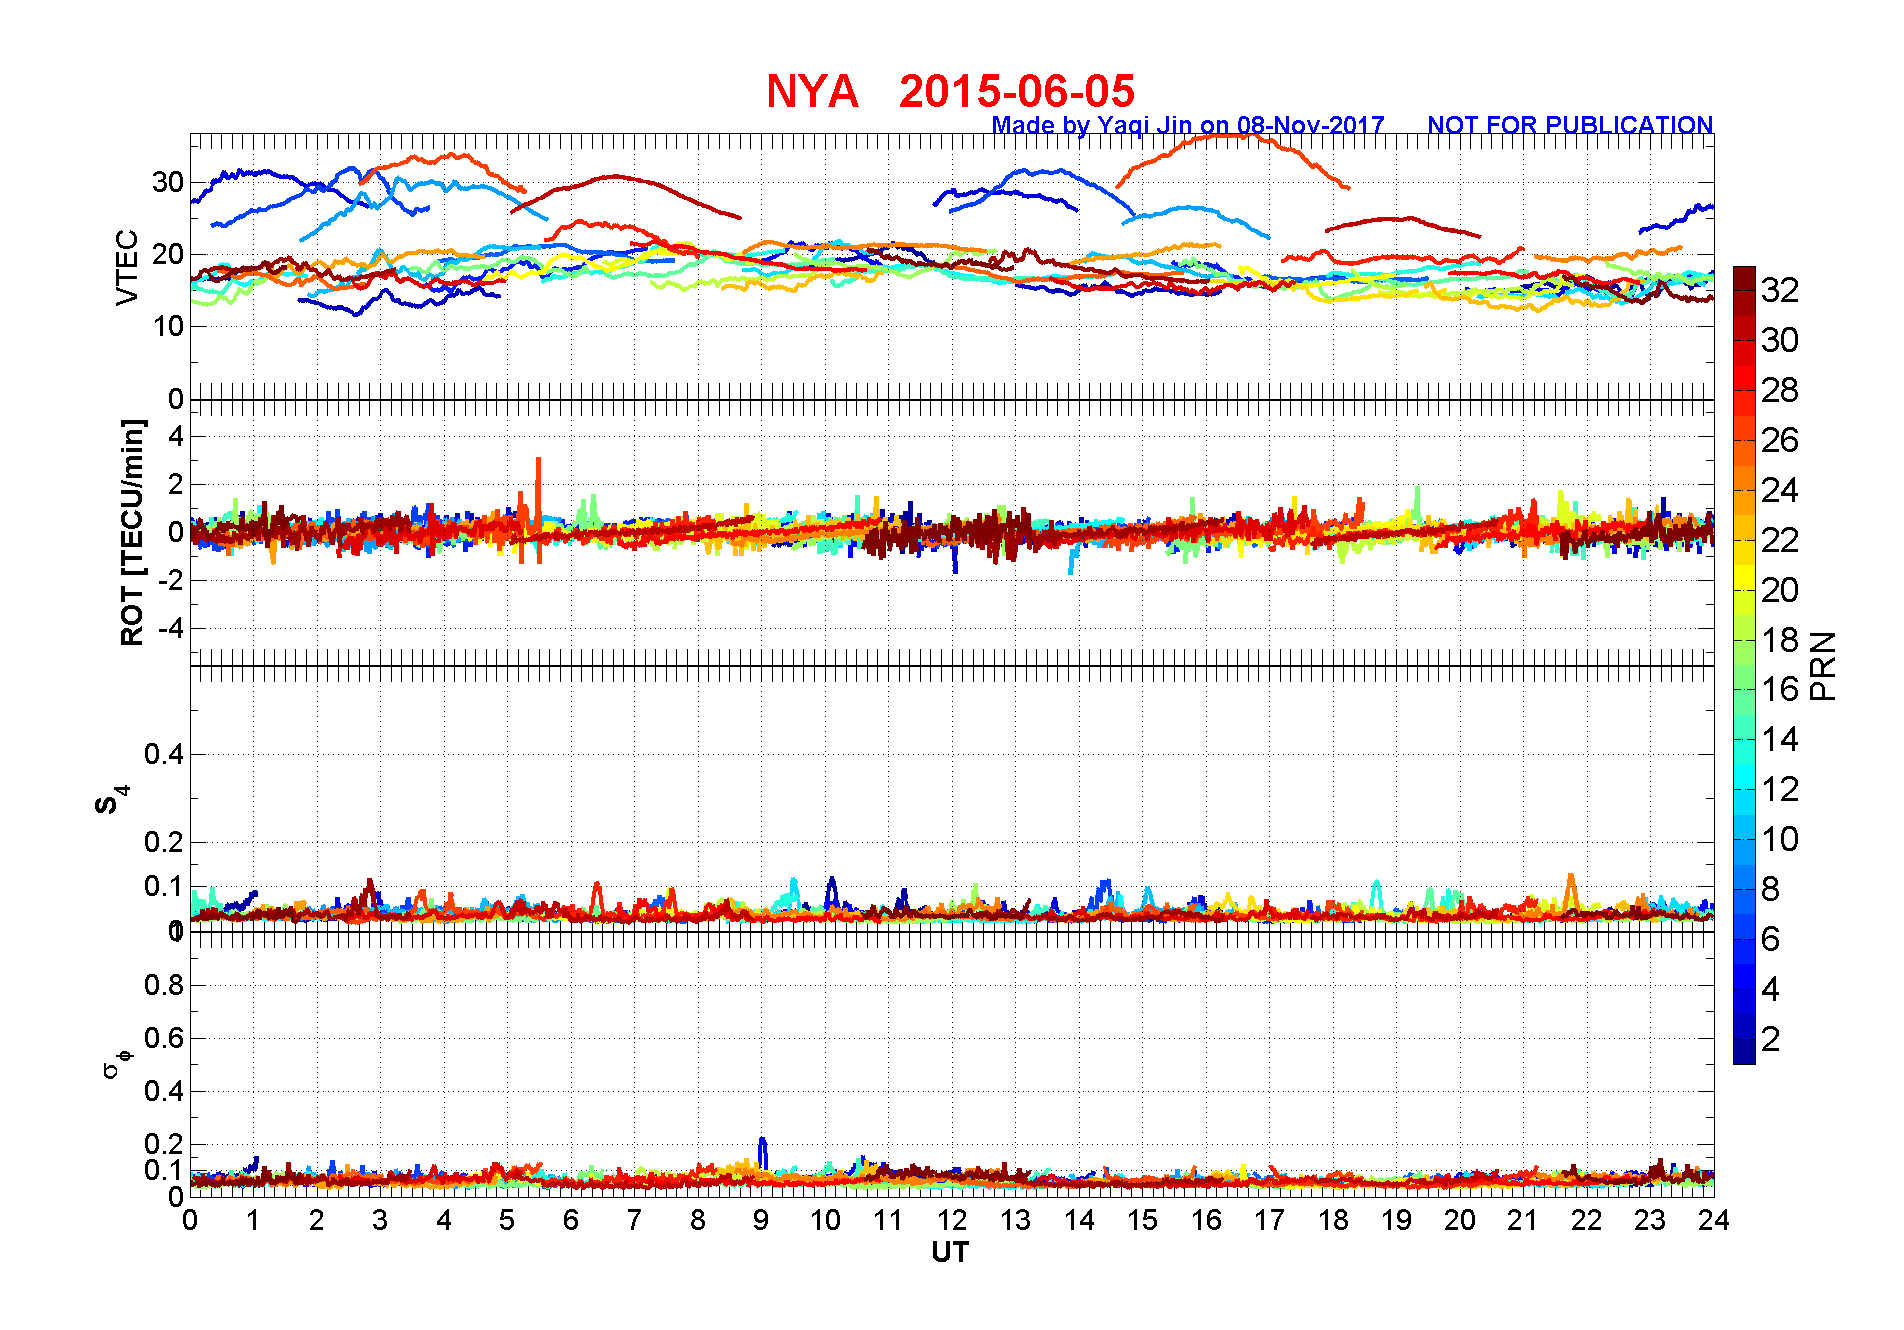
Task: Click x-axis tick label 6
Action: 571,1220
